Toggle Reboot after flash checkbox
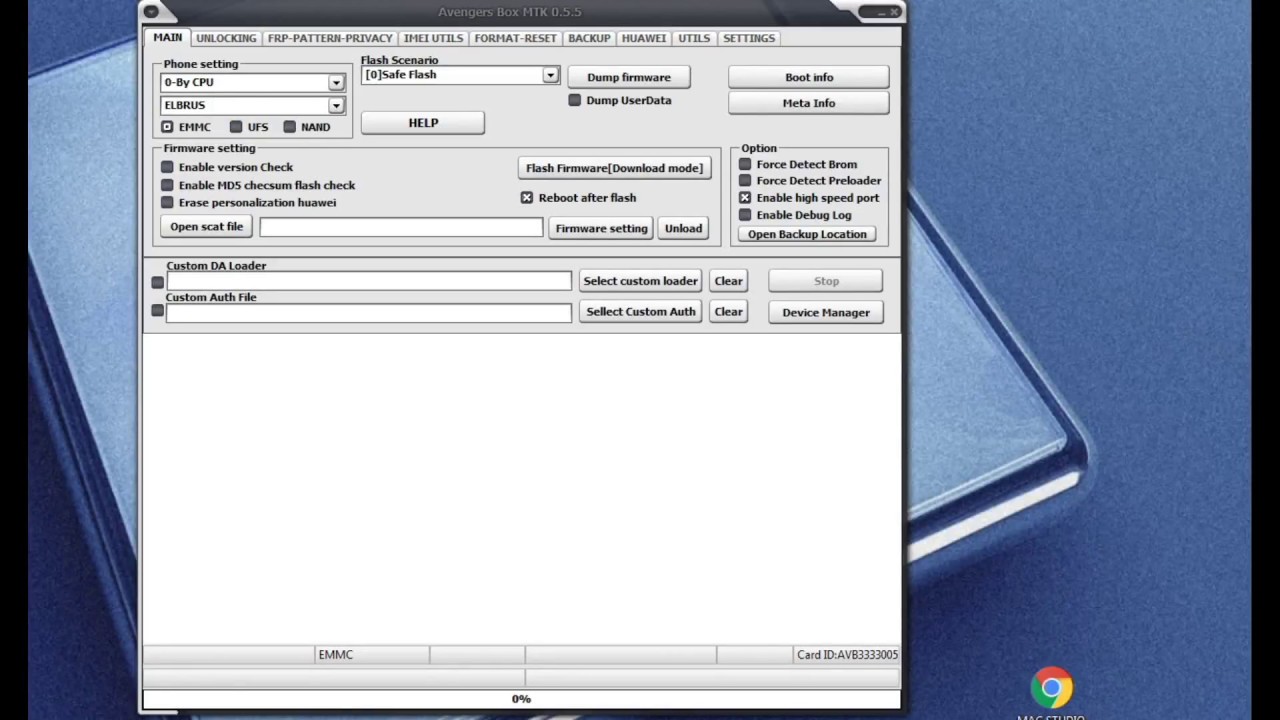This screenshot has height=720, width=1280. coord(527,198)
